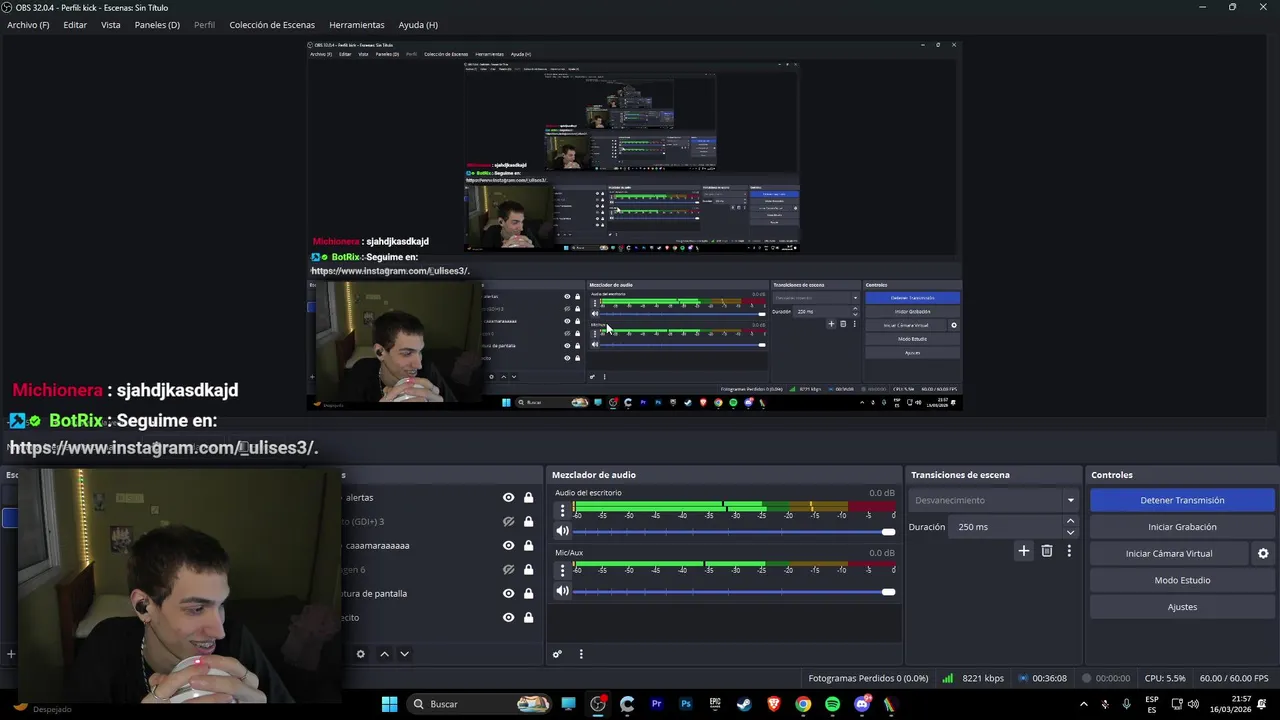Open Editar menu
This screenshot has width=1280, height=720.
point(75,25)
